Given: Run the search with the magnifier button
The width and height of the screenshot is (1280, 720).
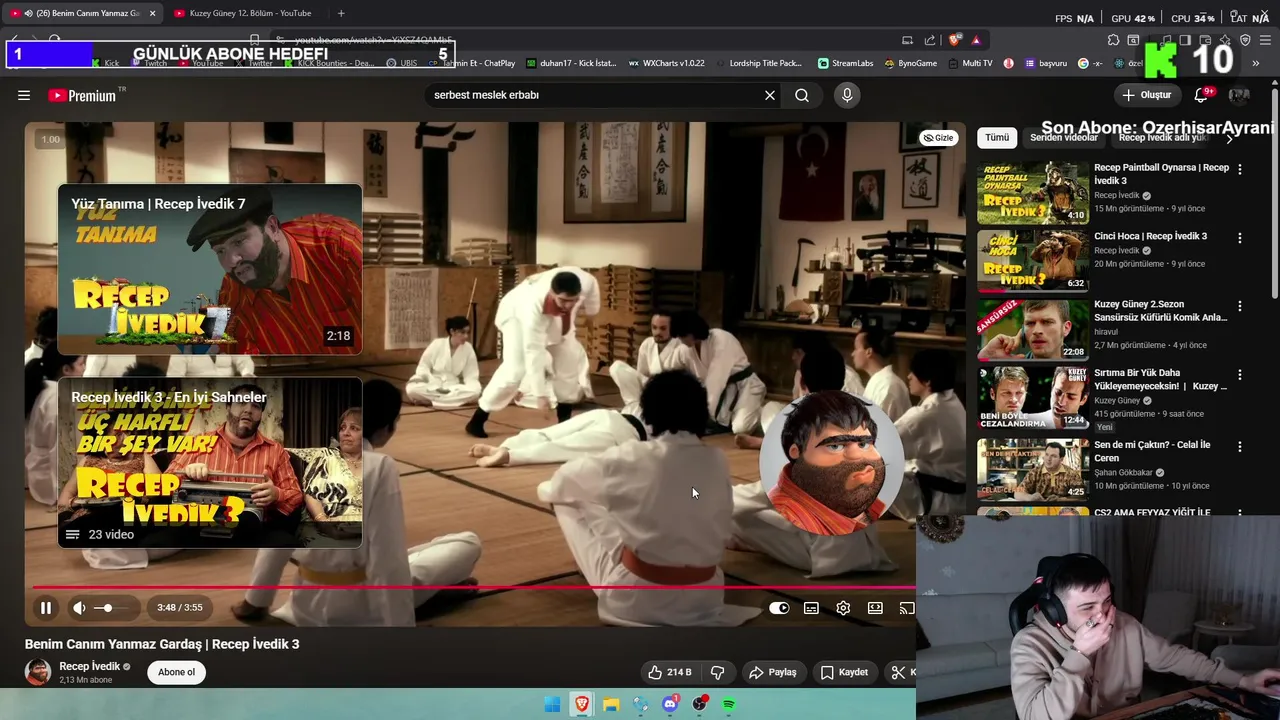Looking at the screenshot, I should pyautogui.click(x=802, y=95).
